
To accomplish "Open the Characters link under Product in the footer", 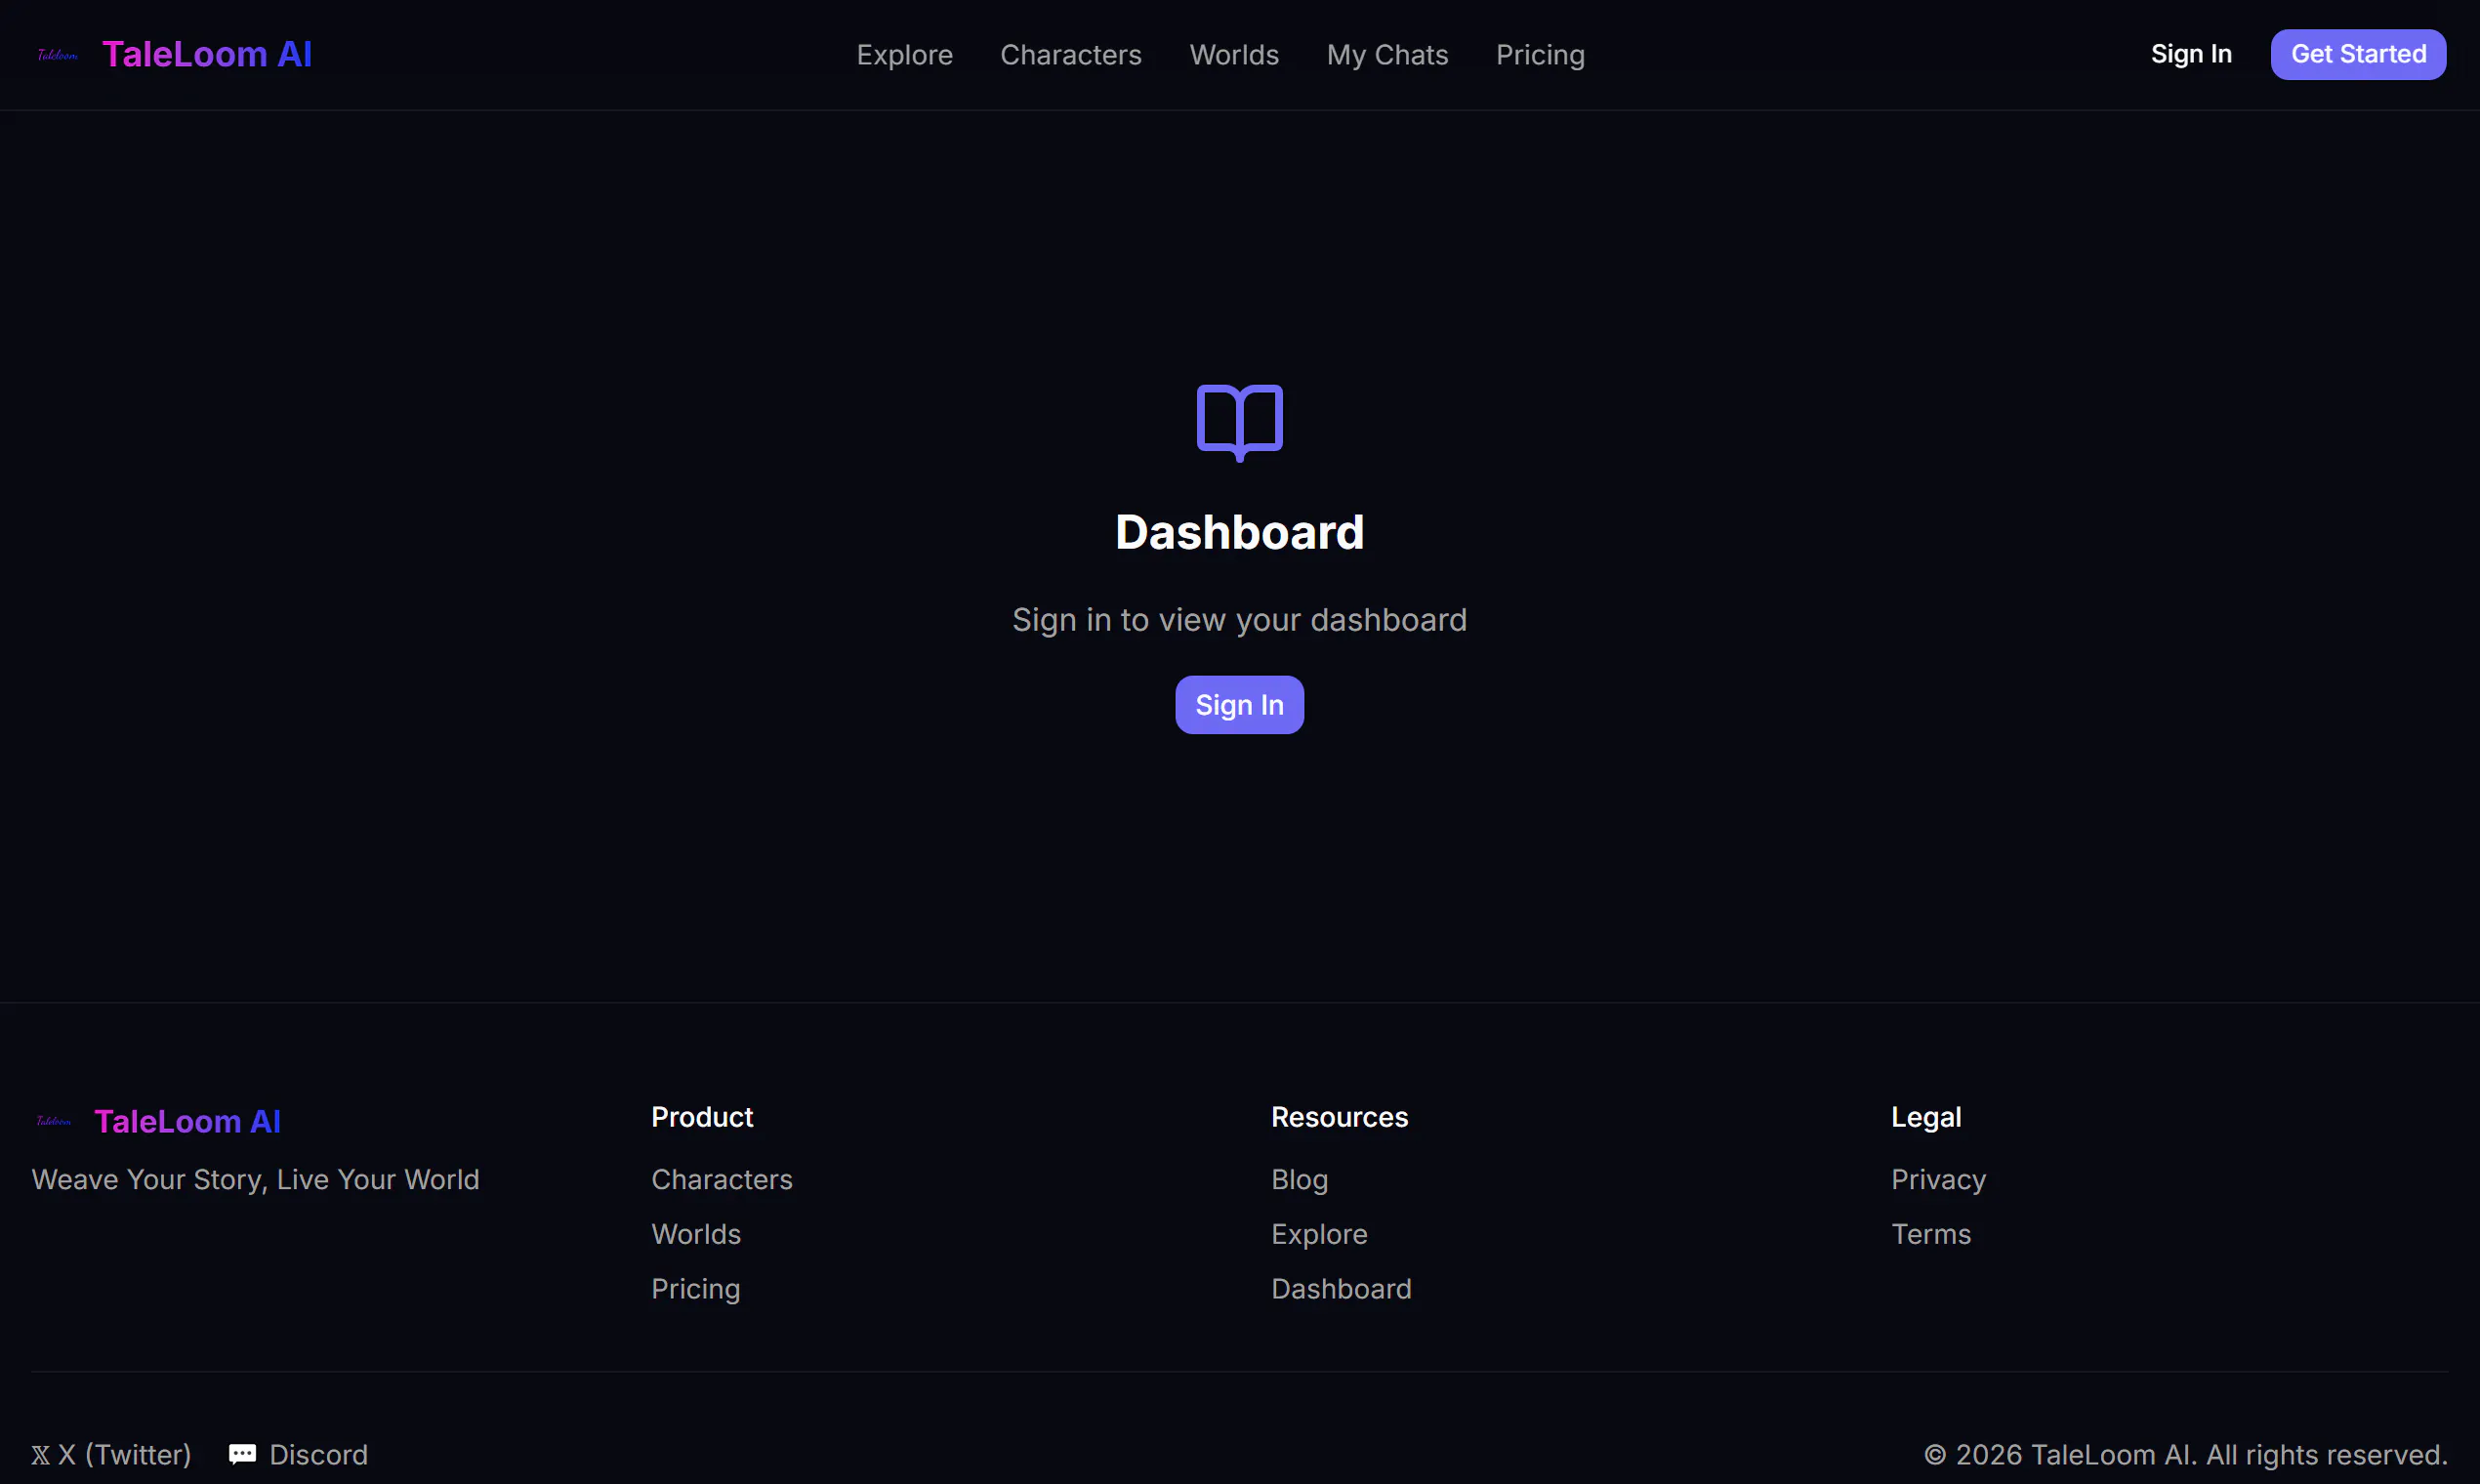I will [721, 1180].
